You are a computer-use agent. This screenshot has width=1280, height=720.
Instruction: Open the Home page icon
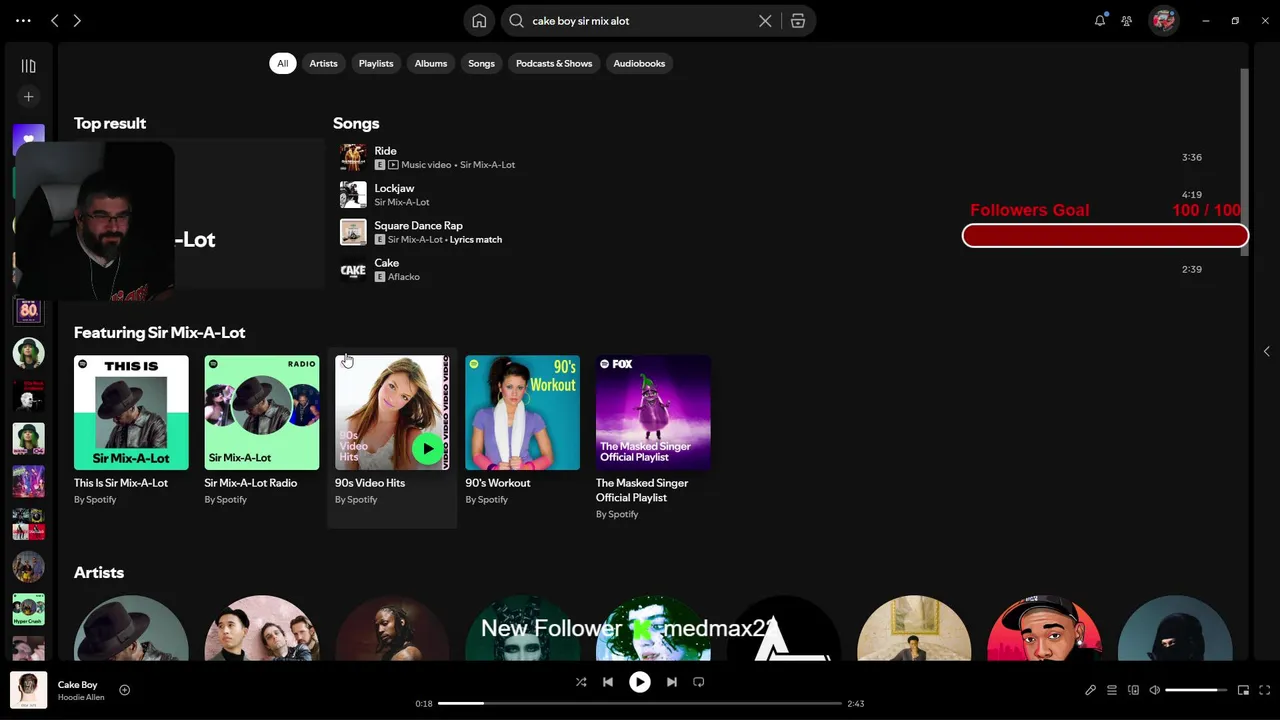[x=479, y=20]
